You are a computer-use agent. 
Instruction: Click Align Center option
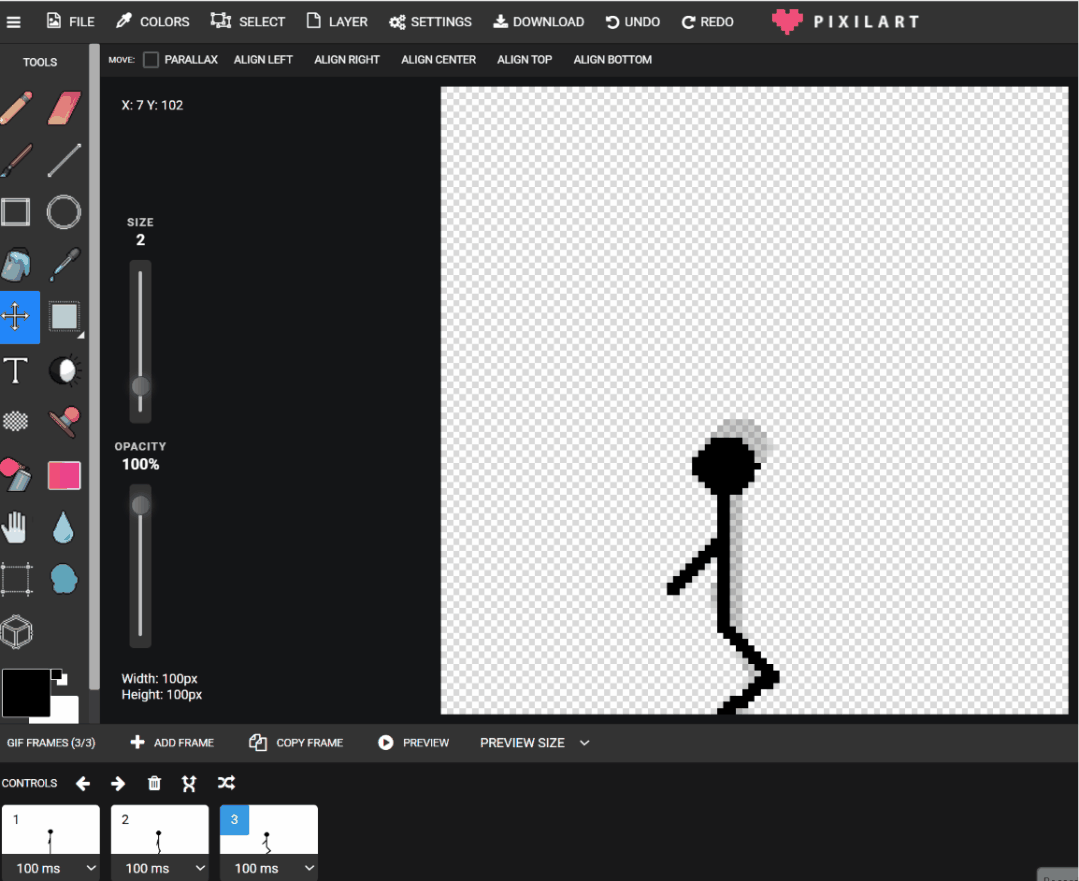(438, 60)
